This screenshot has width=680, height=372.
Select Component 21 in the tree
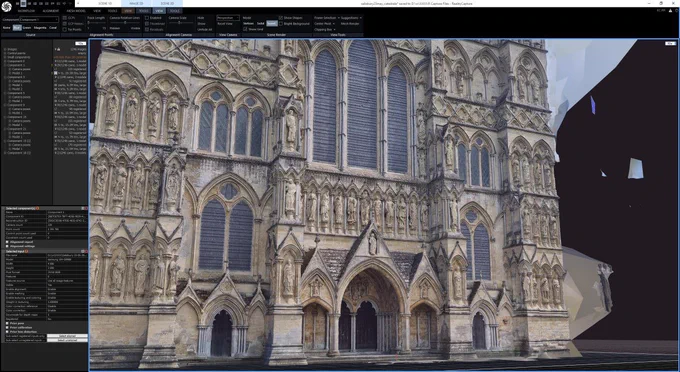[x=16, y=129]
